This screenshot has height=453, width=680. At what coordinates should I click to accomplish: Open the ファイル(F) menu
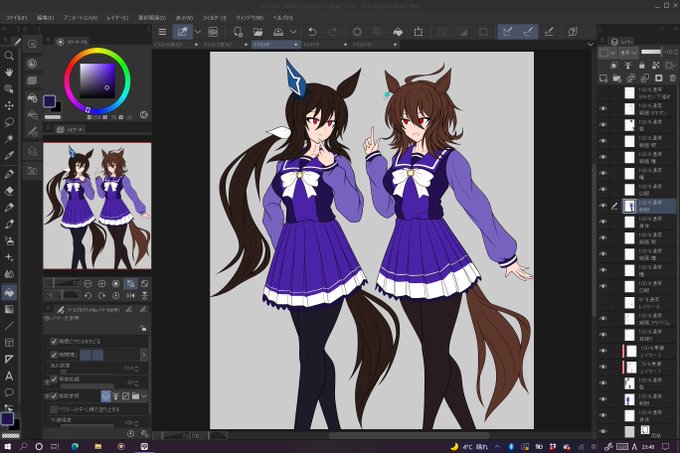pyautogui.click(x=16, y=18)
